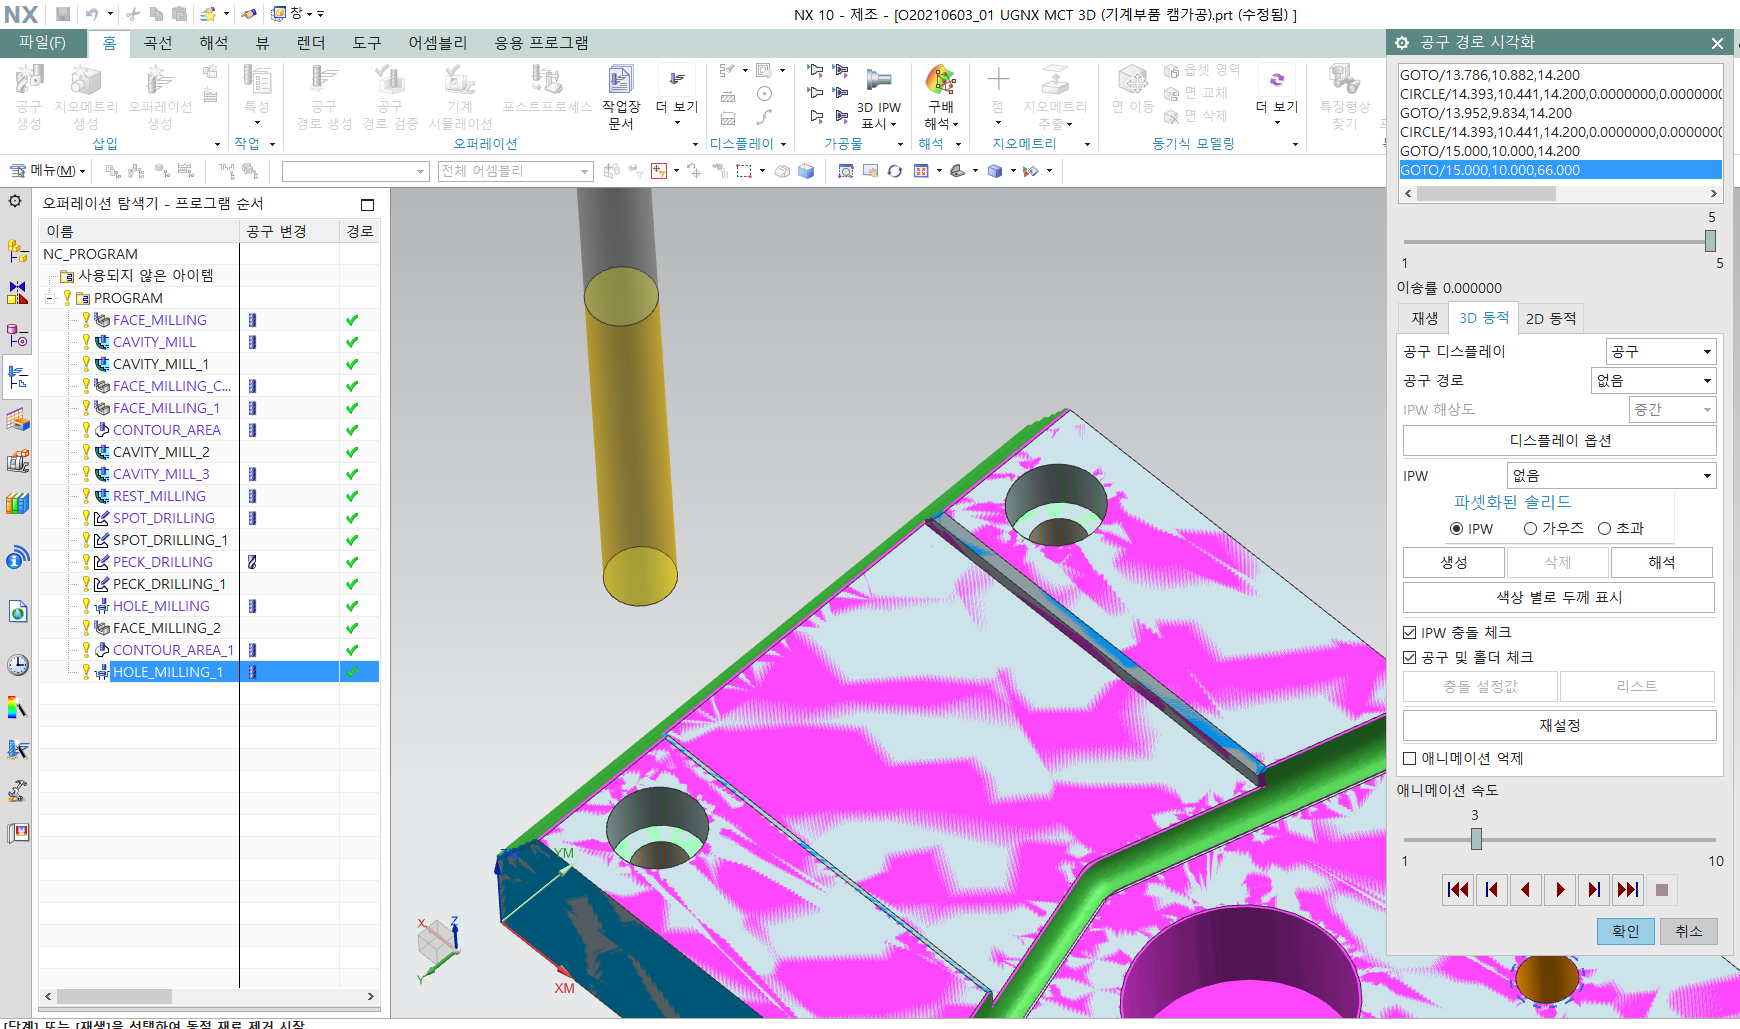This screenshot has height=1029, width=1740.
Task: Step back to previous operation
Action: click(1492, 890)
